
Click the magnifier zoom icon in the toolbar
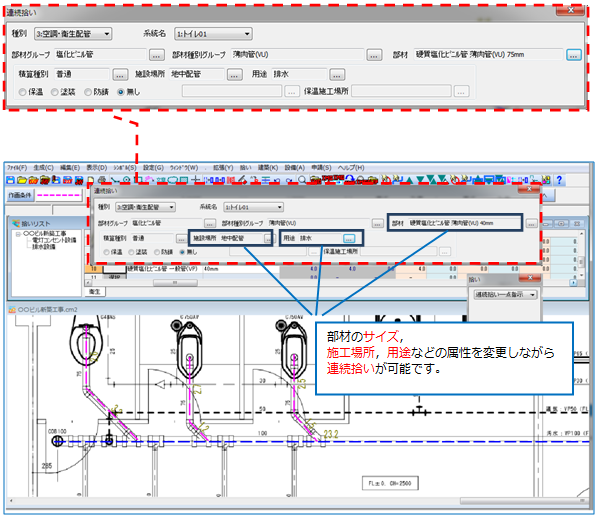[302, 180]
